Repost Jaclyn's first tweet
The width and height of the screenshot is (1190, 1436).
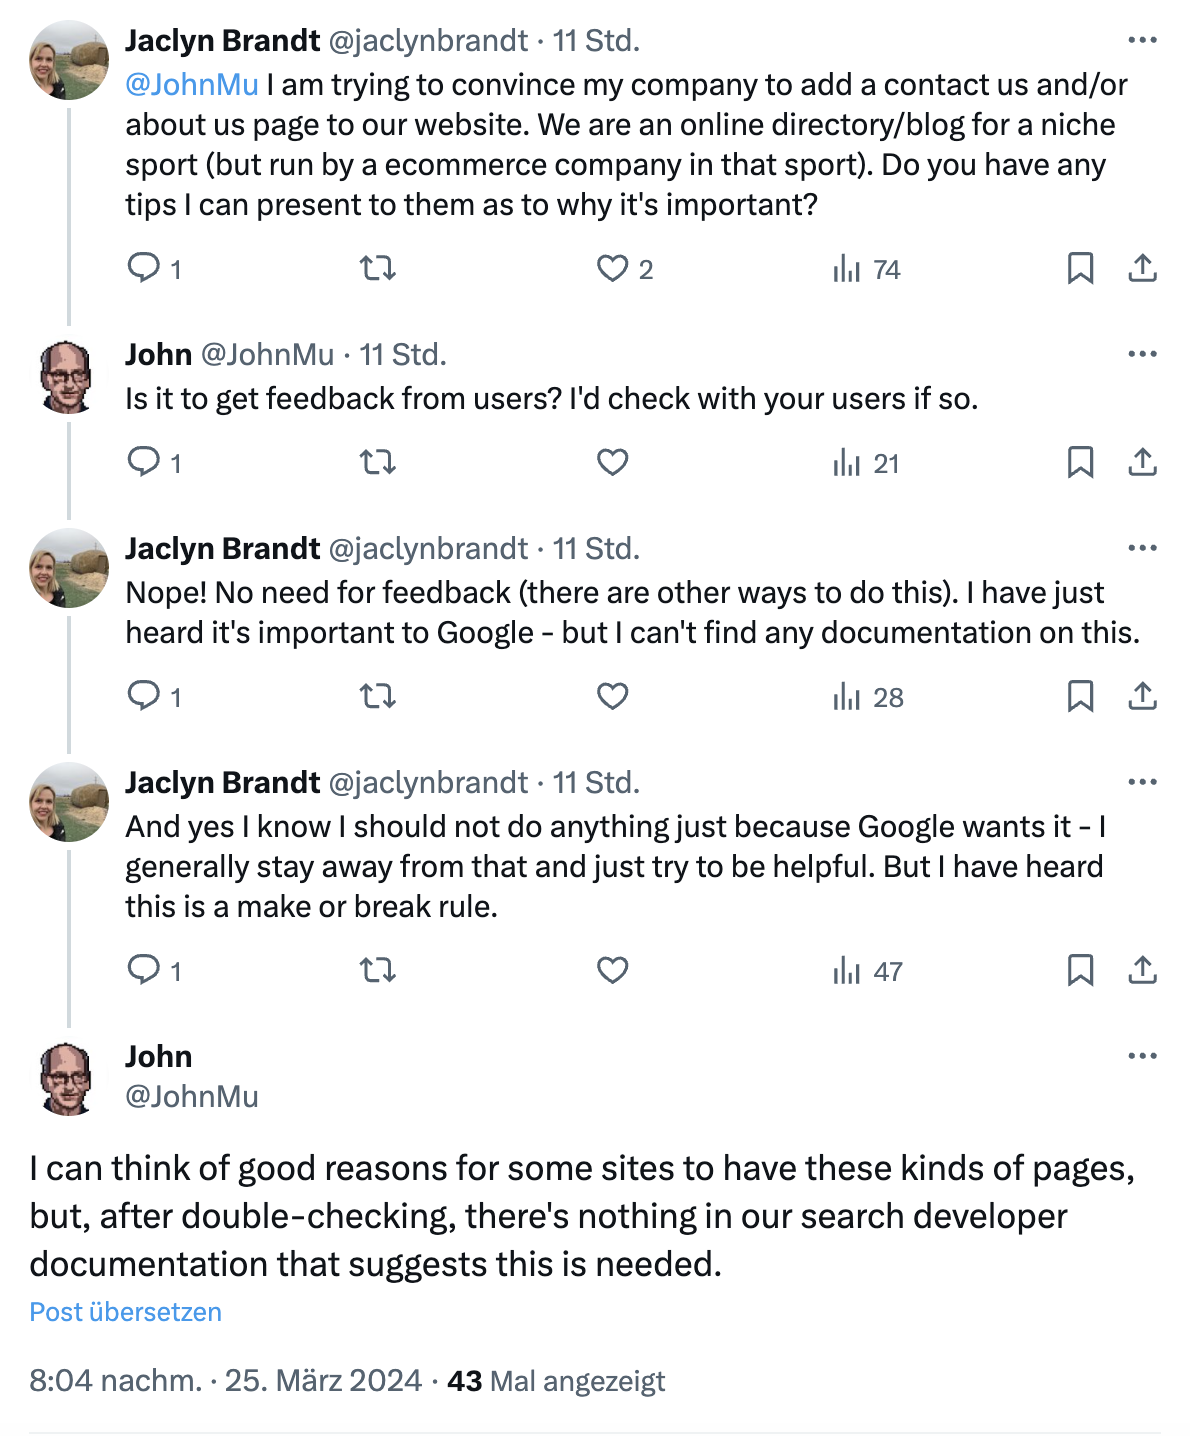click(x=377, y=268)
